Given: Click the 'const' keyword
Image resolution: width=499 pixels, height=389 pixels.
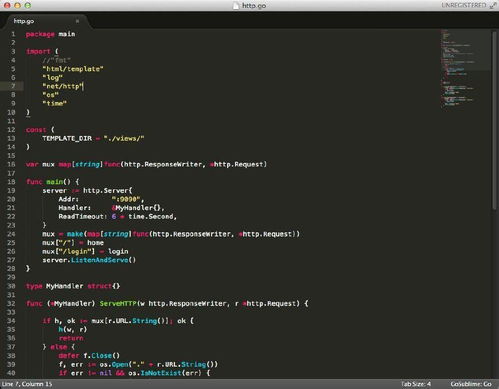Looking at the screenshot, I should [36, 130].
